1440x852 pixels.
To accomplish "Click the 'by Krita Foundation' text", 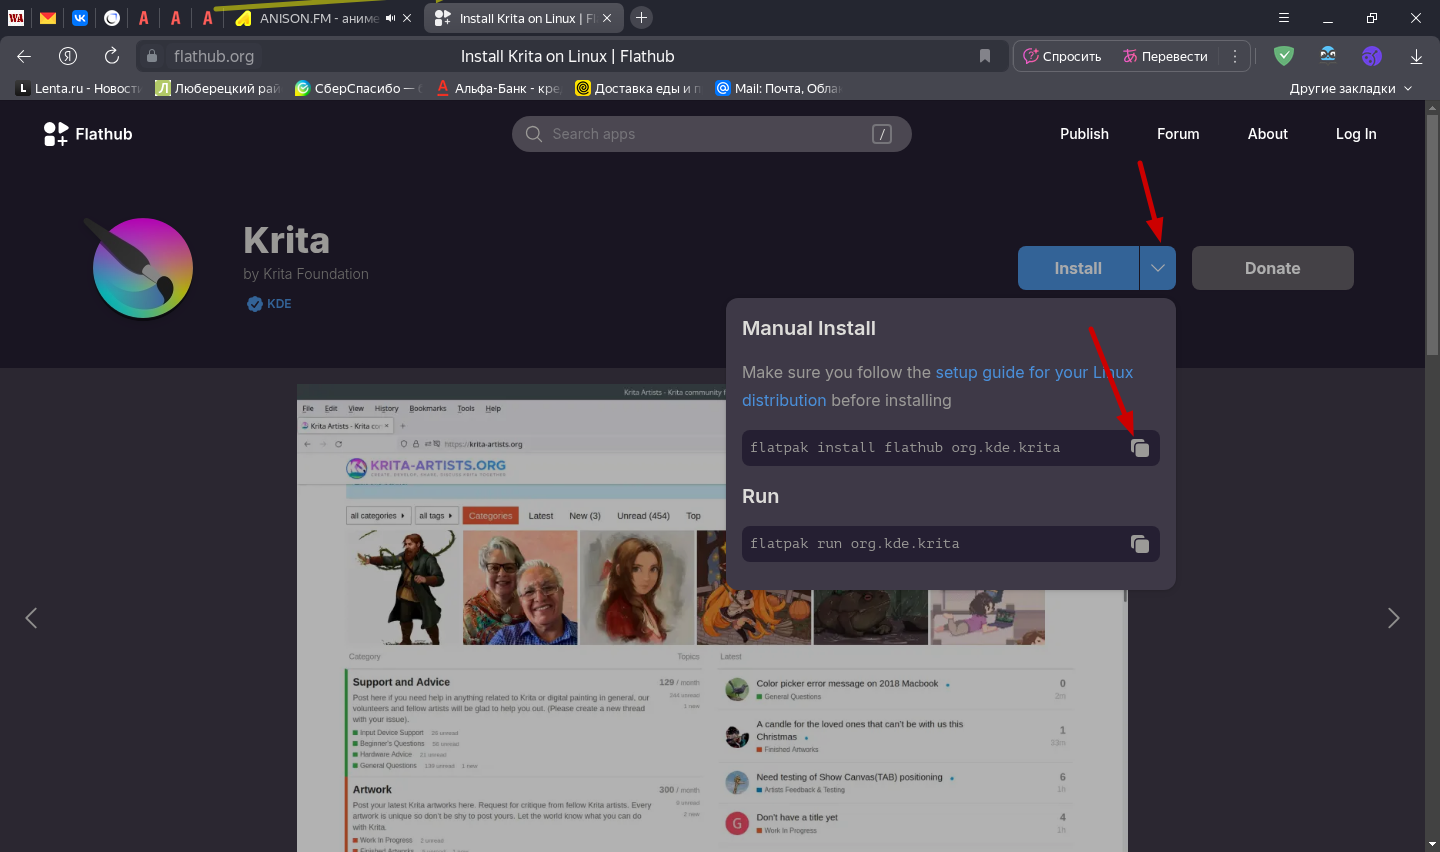I will tap(306, 274).
